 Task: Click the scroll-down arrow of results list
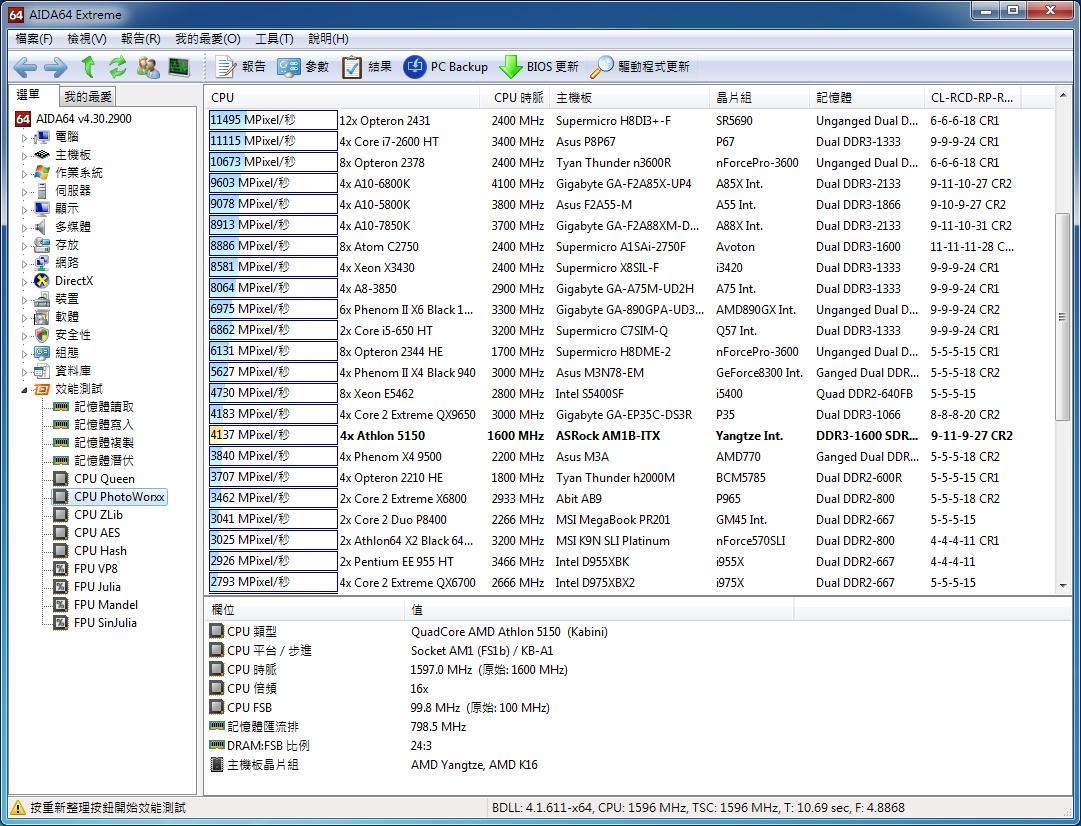1062,585
